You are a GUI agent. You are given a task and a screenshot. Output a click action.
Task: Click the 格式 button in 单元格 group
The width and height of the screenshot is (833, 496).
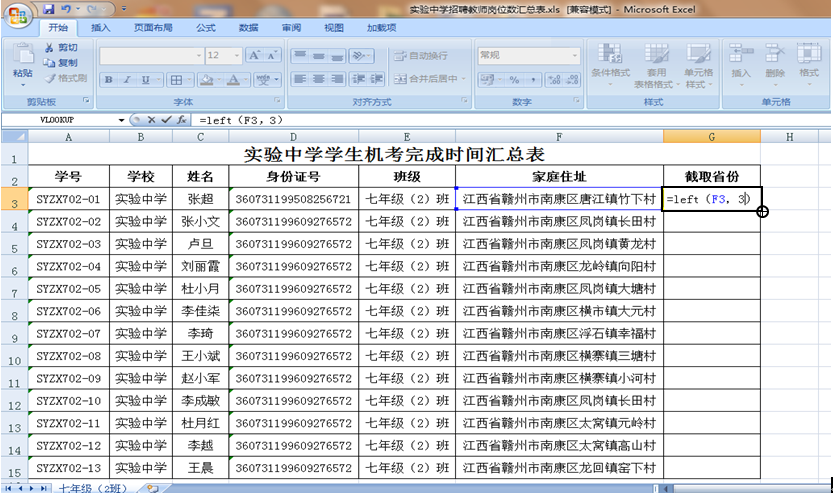tap(809, 64)
